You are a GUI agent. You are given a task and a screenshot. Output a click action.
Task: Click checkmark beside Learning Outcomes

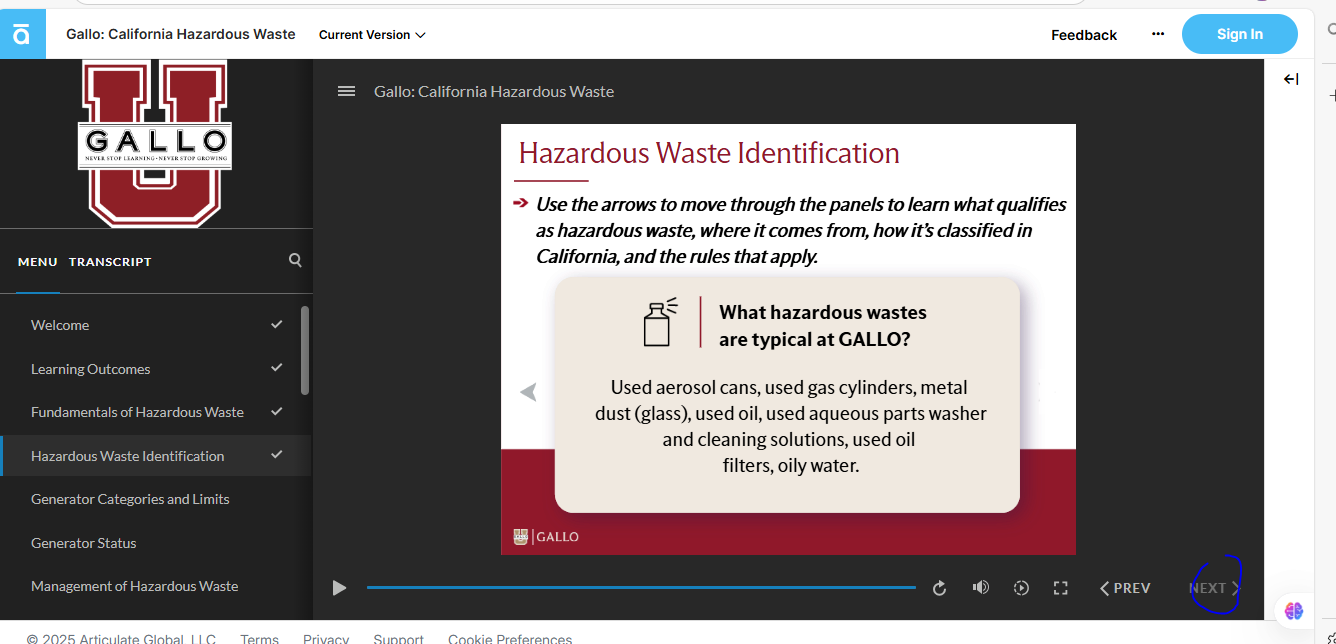(277, 368)
